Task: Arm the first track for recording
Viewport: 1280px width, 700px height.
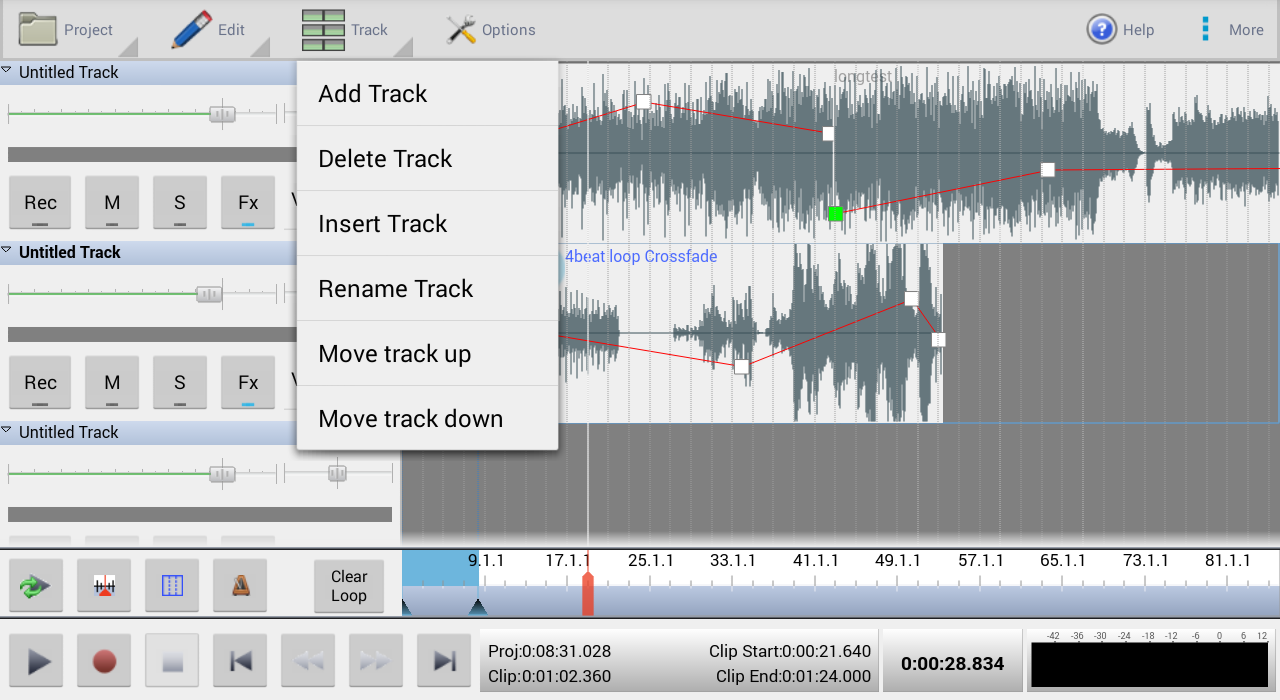Action: tap(40, 202)
